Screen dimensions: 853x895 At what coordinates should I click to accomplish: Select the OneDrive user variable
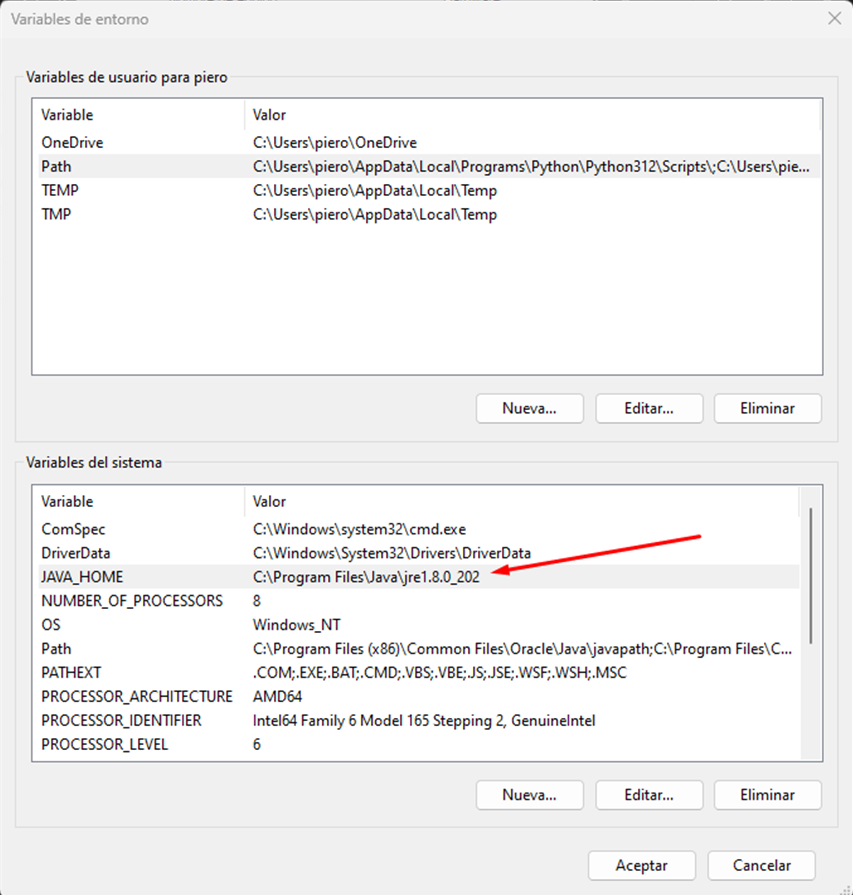pos(72,143)
